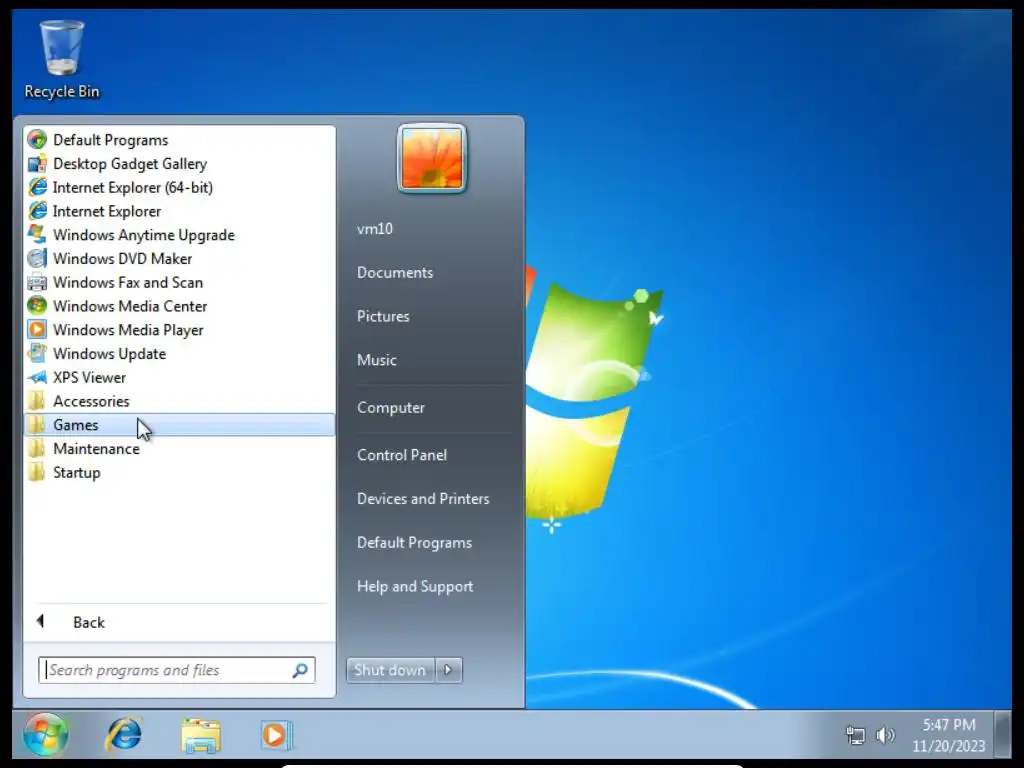This screenshot has width=1024, height=768.
Task: Open Control Panel
Action: 402,455
